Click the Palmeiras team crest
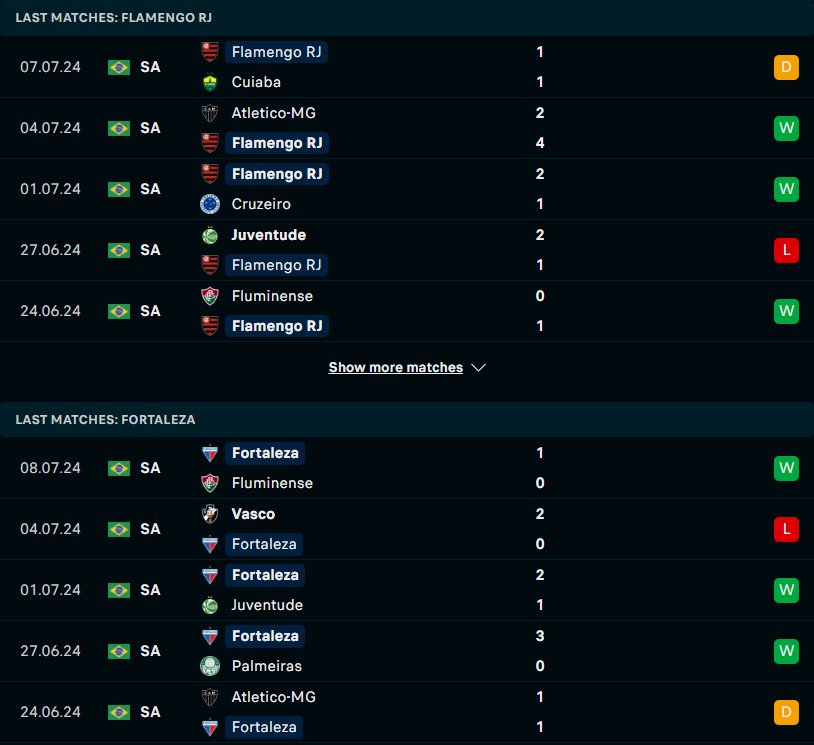This screenshot has width=814, height=745. pyautogui.click(x=210, y=666)
